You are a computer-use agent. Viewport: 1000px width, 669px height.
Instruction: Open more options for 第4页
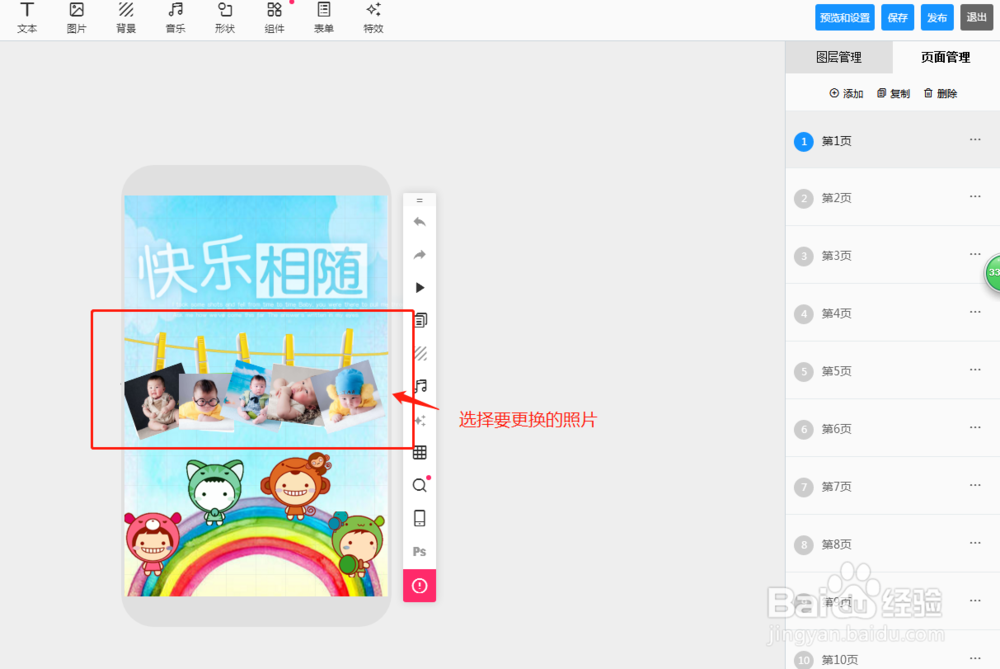click(x=975, y=312)
